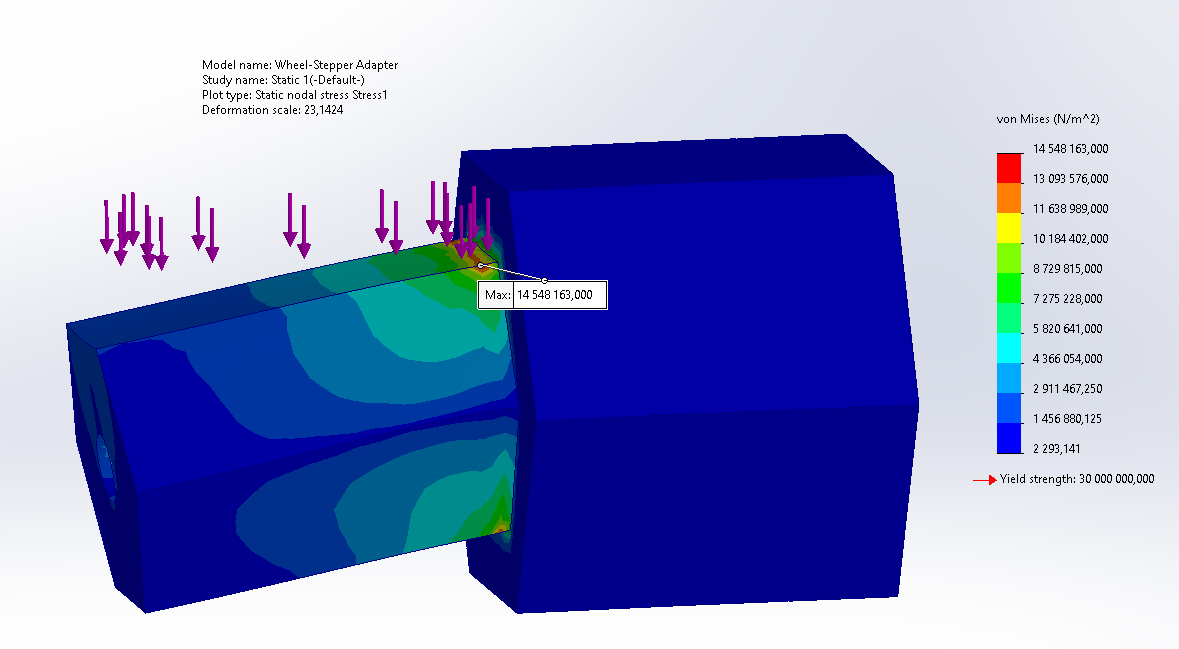Image resolution: width=1179 pixels, height=649 pixels.
Task: Click the 14 548 163,000 value in Max callout
Action: [555, 295]
